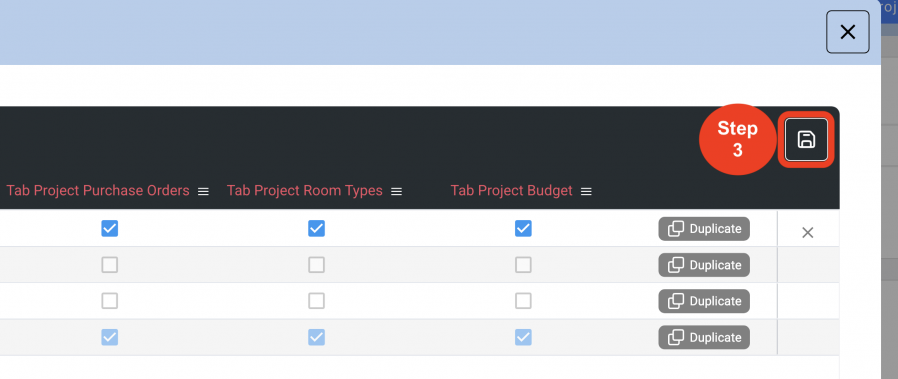
Task: Click the save floppy disk icon
Action: [806, 139]
